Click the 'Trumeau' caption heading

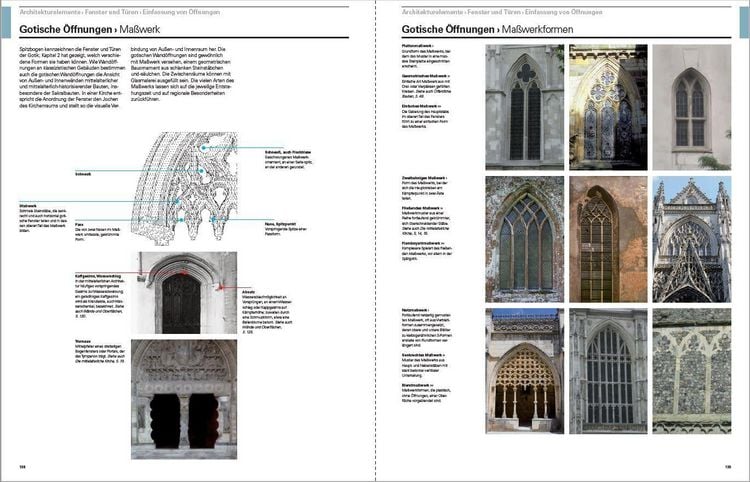[x=83, y=341]
